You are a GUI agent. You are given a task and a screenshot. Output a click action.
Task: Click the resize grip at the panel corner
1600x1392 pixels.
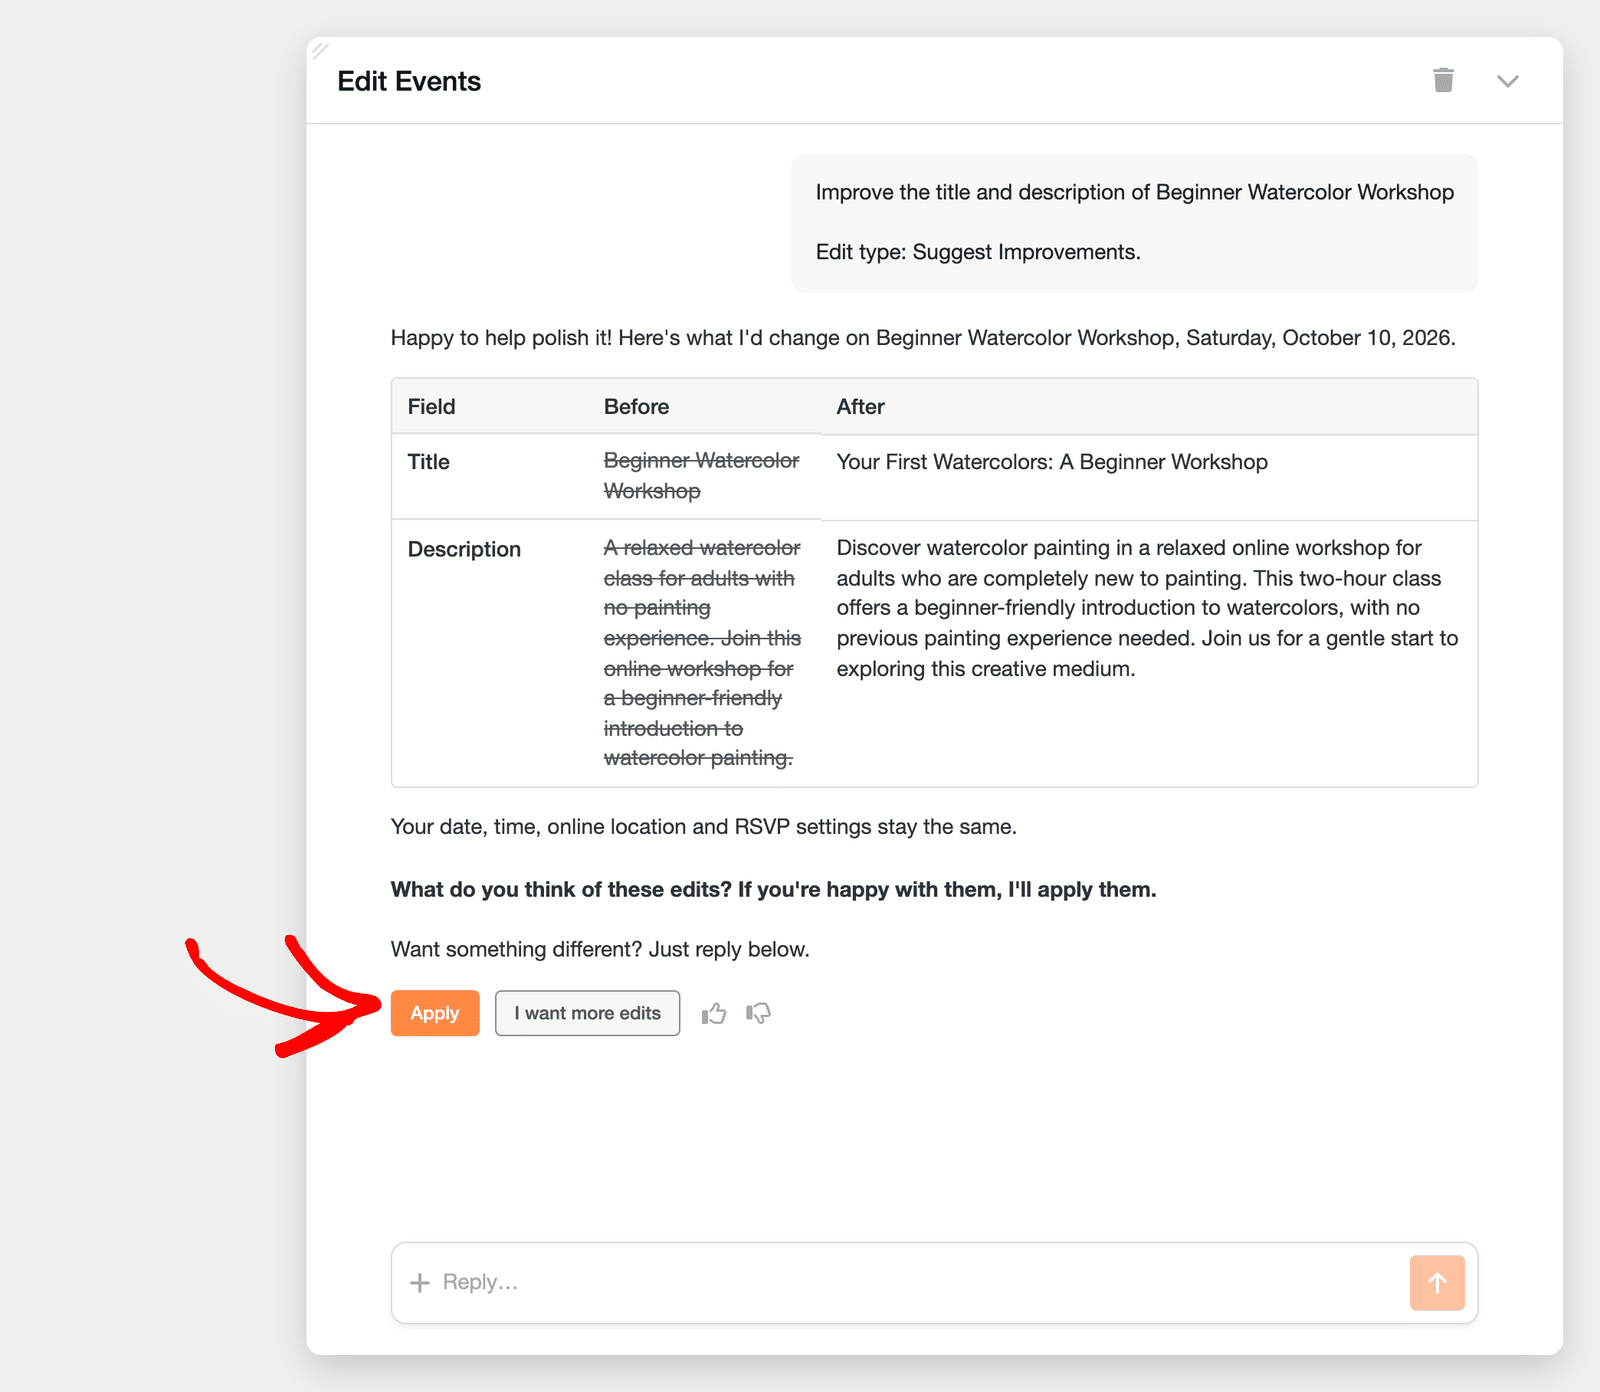tap(320, 50)
